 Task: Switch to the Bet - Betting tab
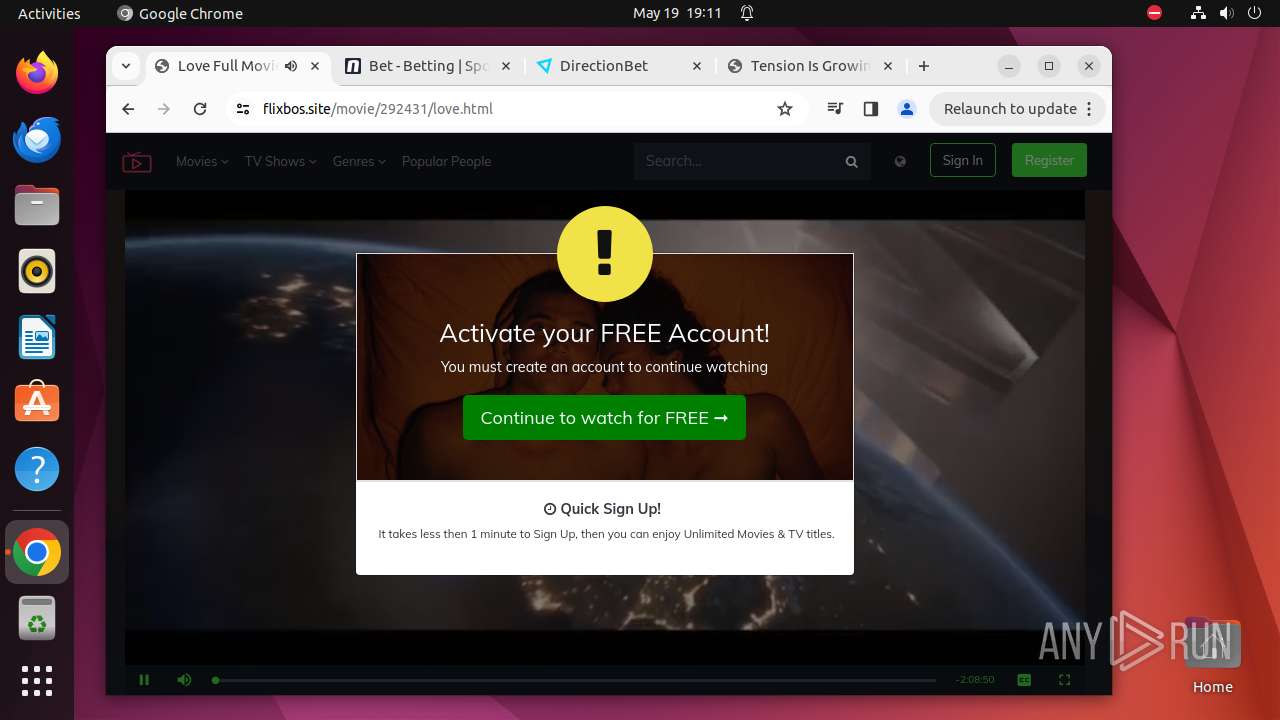coord(427,66)
